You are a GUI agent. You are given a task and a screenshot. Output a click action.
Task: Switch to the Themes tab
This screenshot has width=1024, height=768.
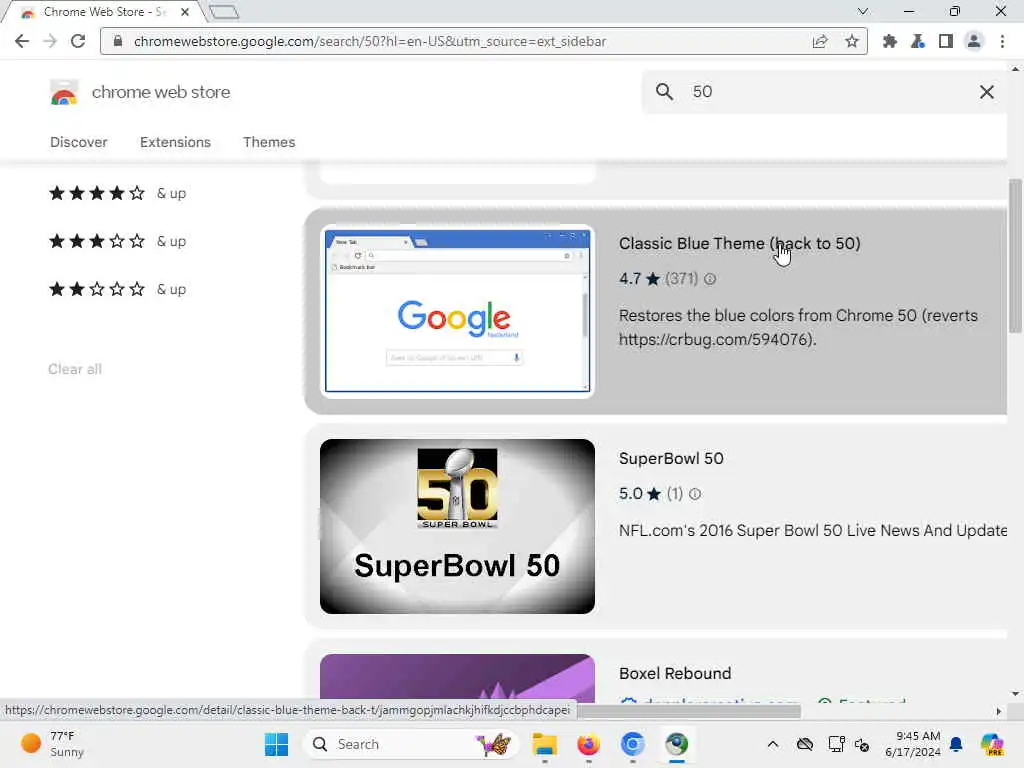[269, 142]
